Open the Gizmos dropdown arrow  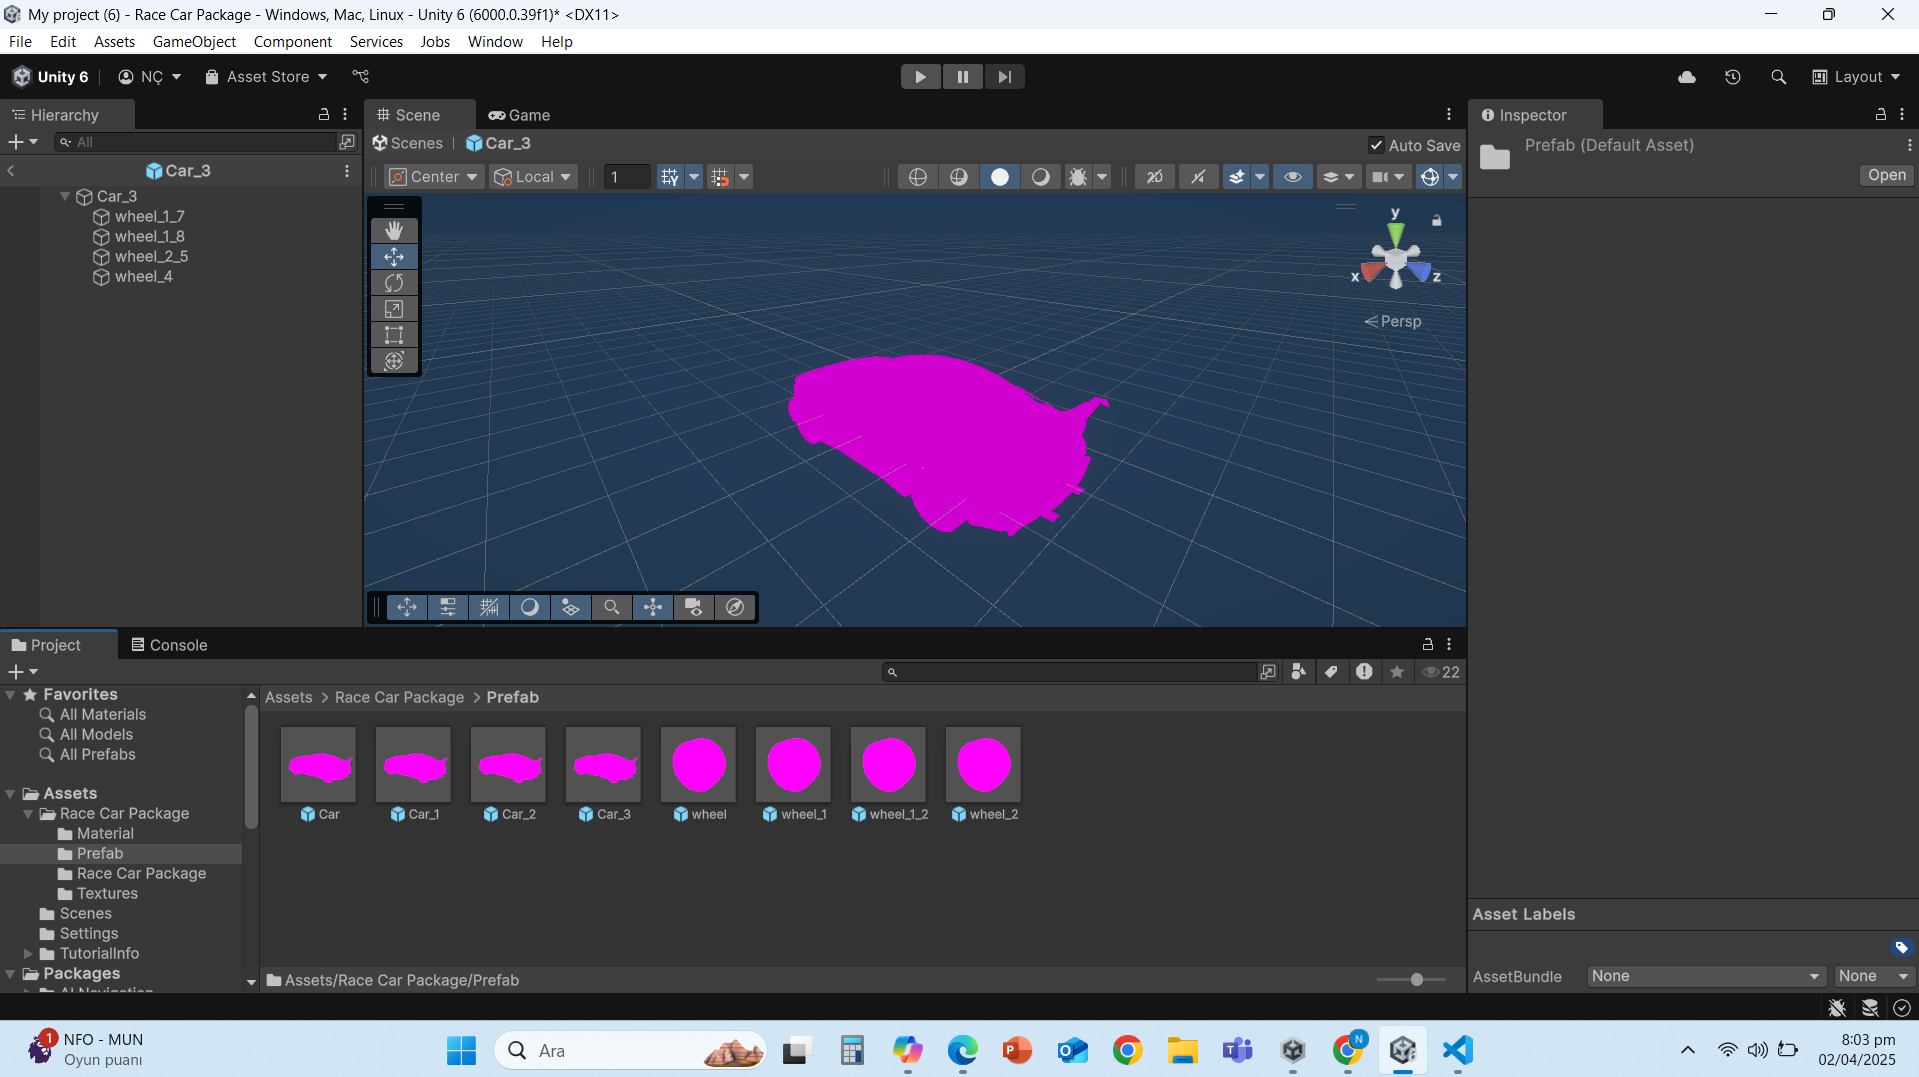(1453, 177)
